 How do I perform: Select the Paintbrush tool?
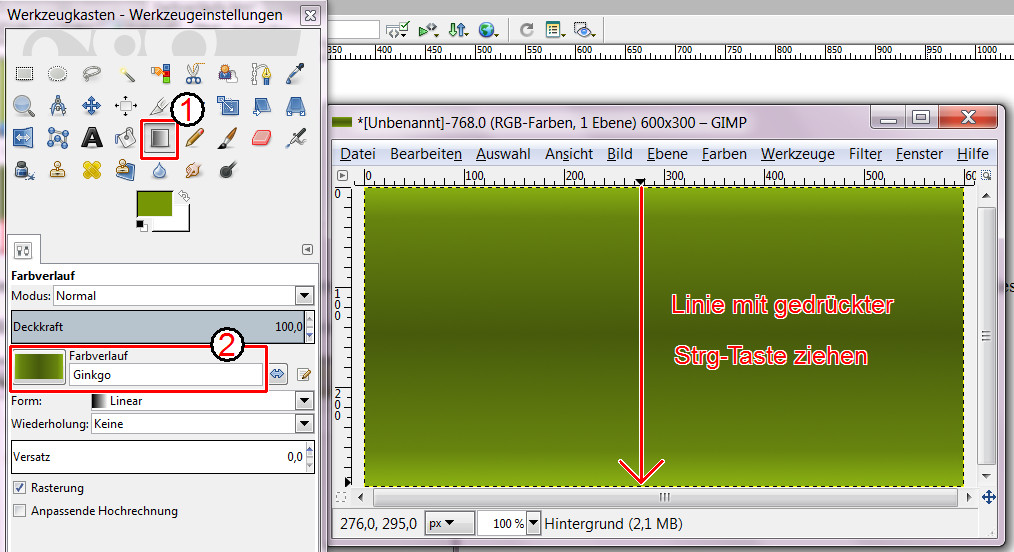228,138
